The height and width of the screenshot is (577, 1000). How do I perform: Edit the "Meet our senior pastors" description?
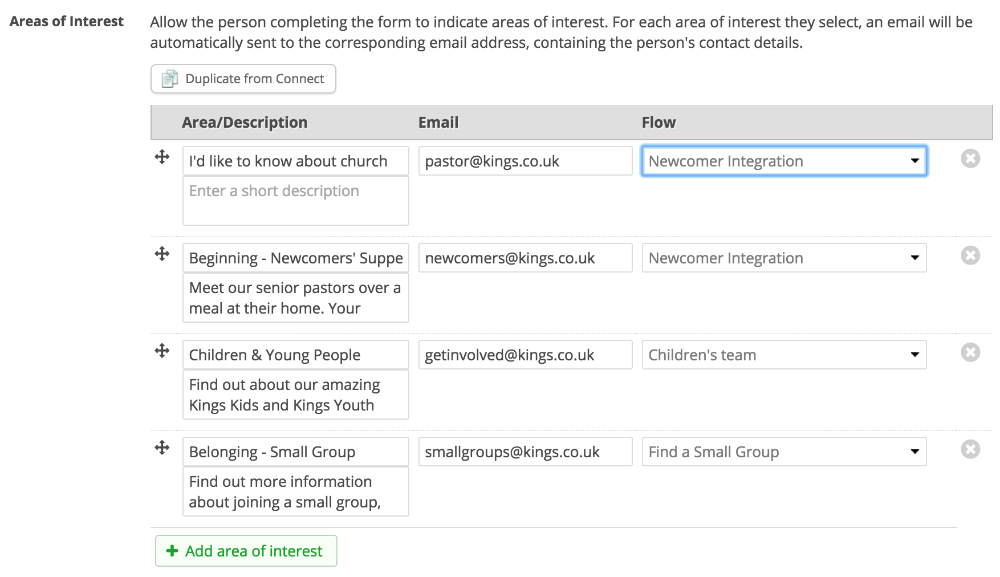pos(295,298)
